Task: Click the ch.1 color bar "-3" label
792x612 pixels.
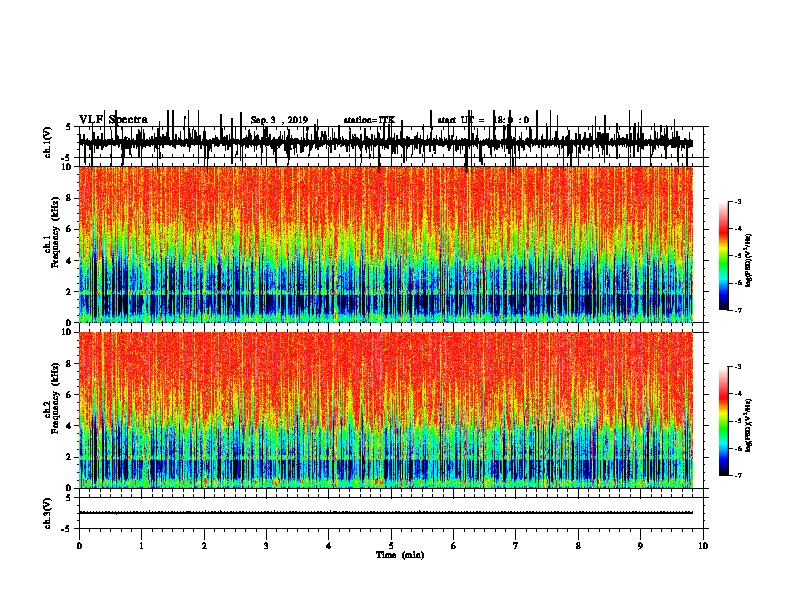Action: tap(737, 202)
